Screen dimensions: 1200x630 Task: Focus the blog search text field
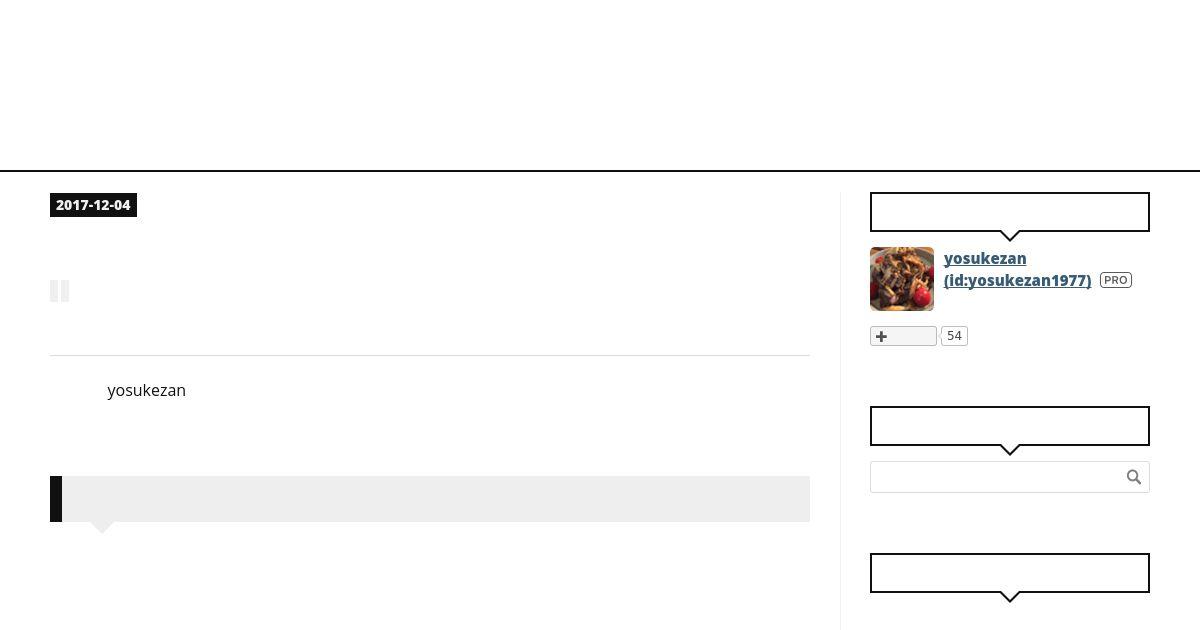[x=997, y=477]
